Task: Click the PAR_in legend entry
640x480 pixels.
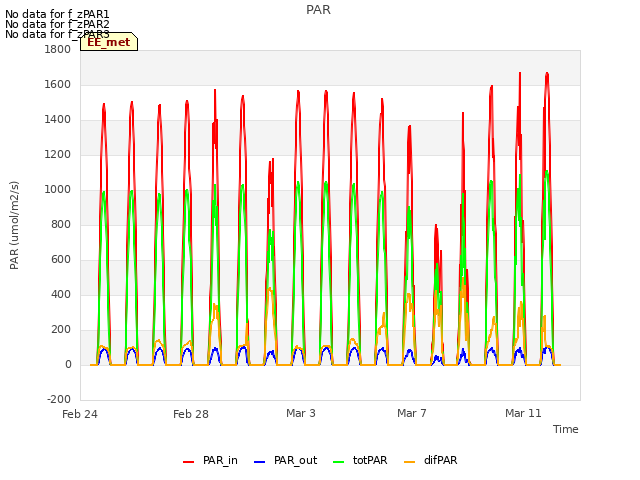Action: (210, 460)
